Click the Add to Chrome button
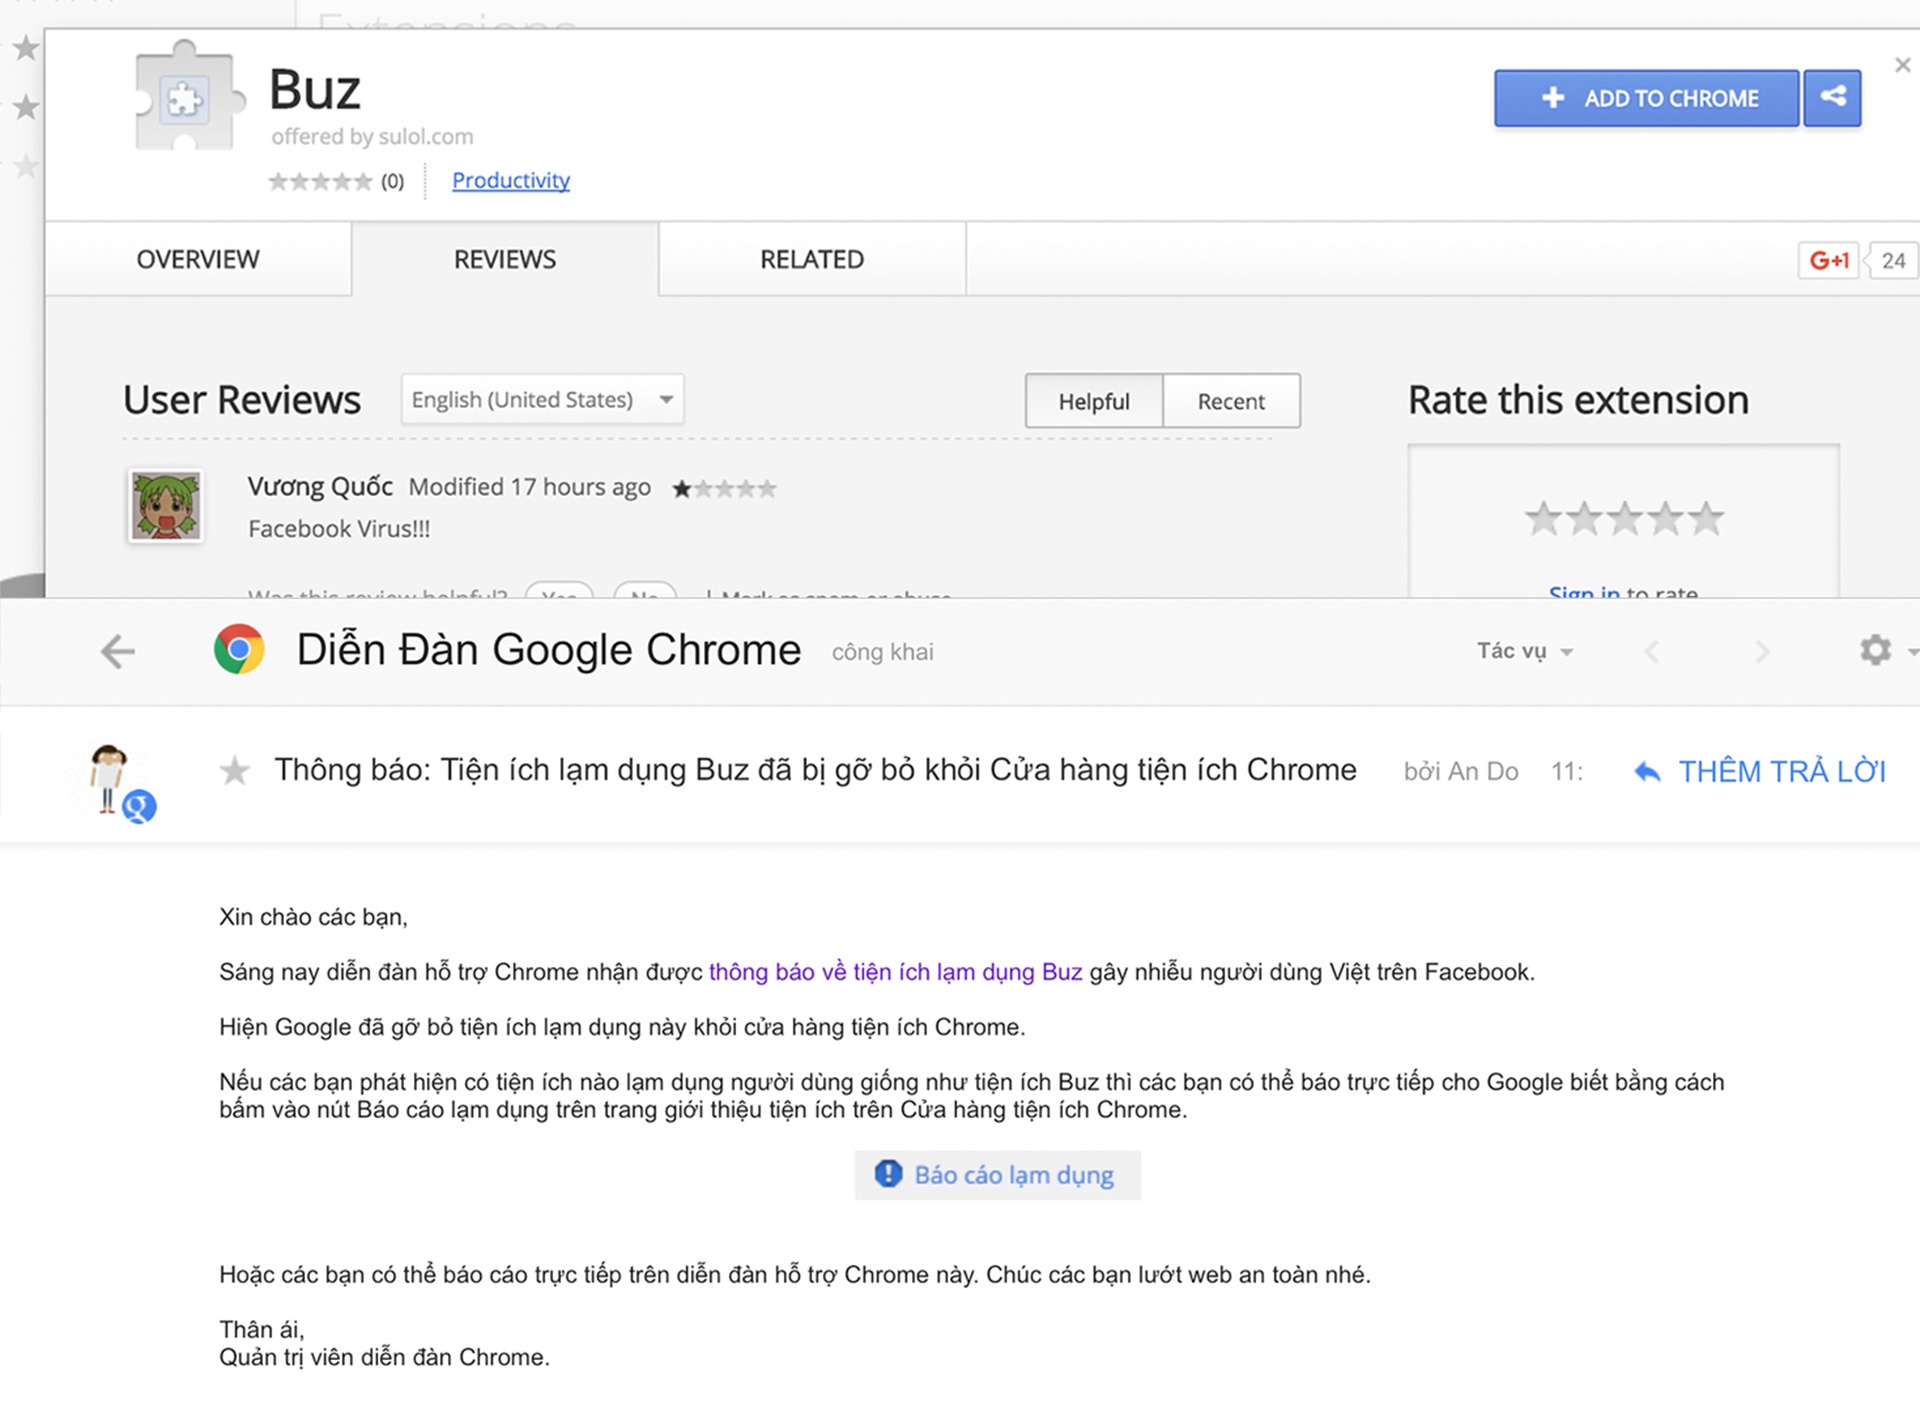 (x=1646, y=98)
